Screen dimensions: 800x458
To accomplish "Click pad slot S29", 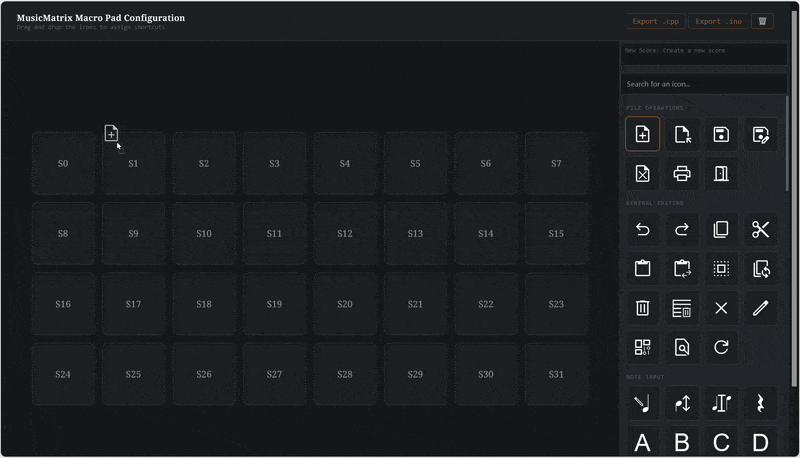I will 415,374.
